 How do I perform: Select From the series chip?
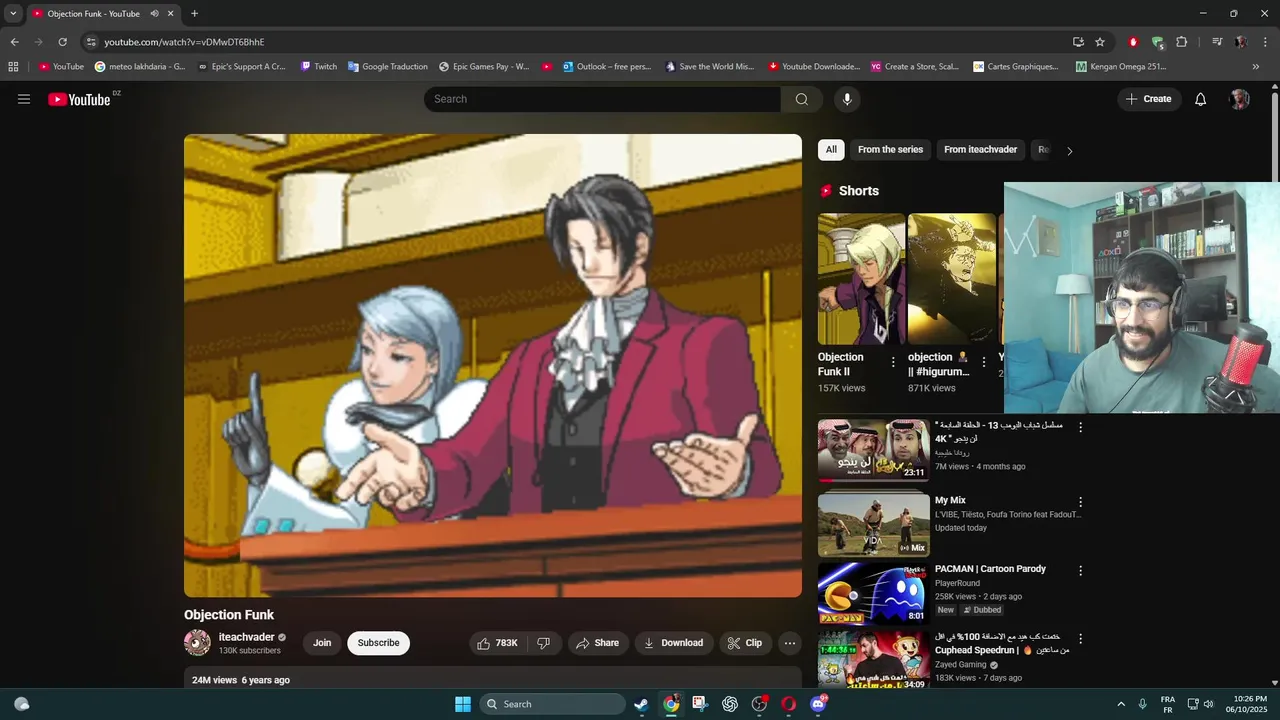[x=890, y=150]
